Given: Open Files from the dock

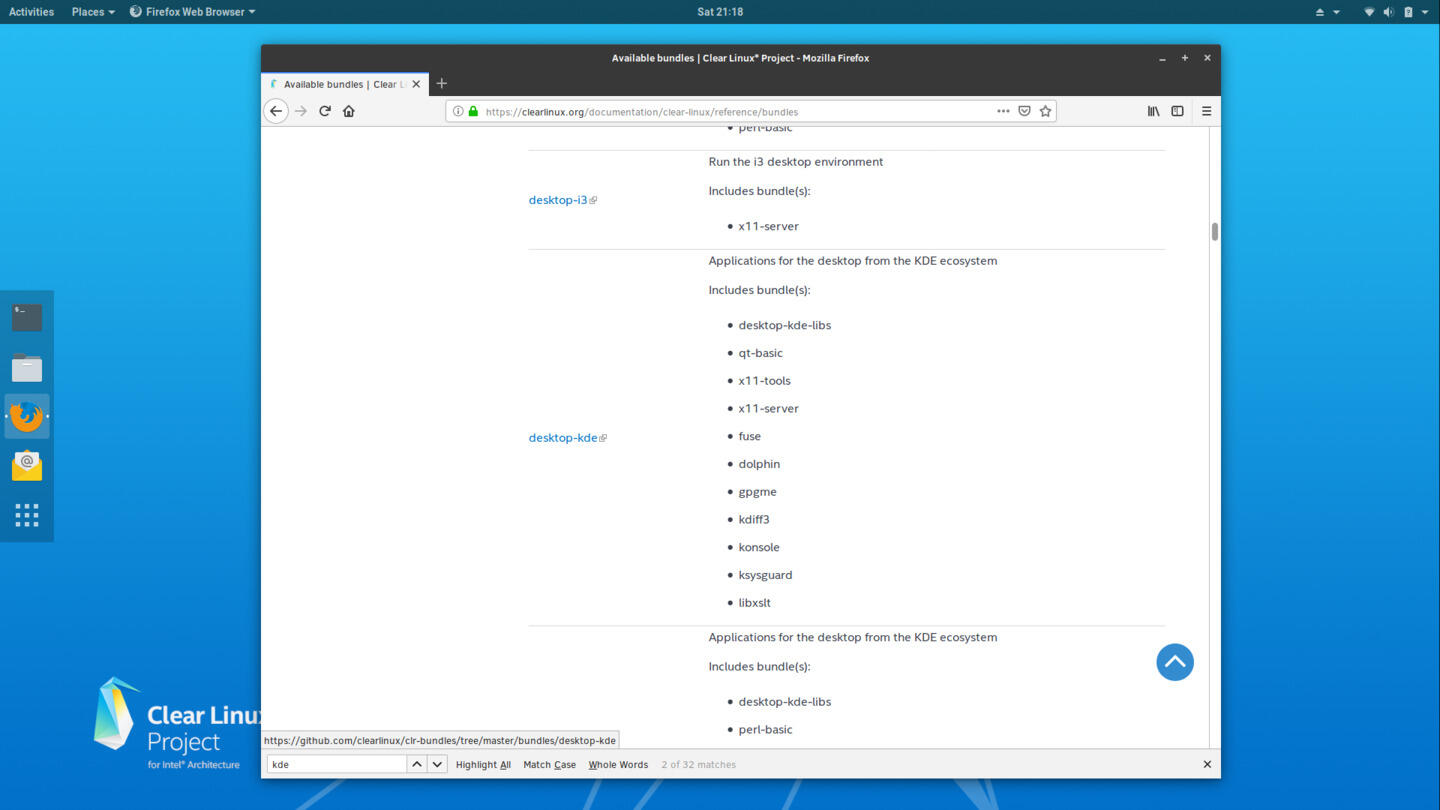Looking at the screenshot, I should (27, 367).
